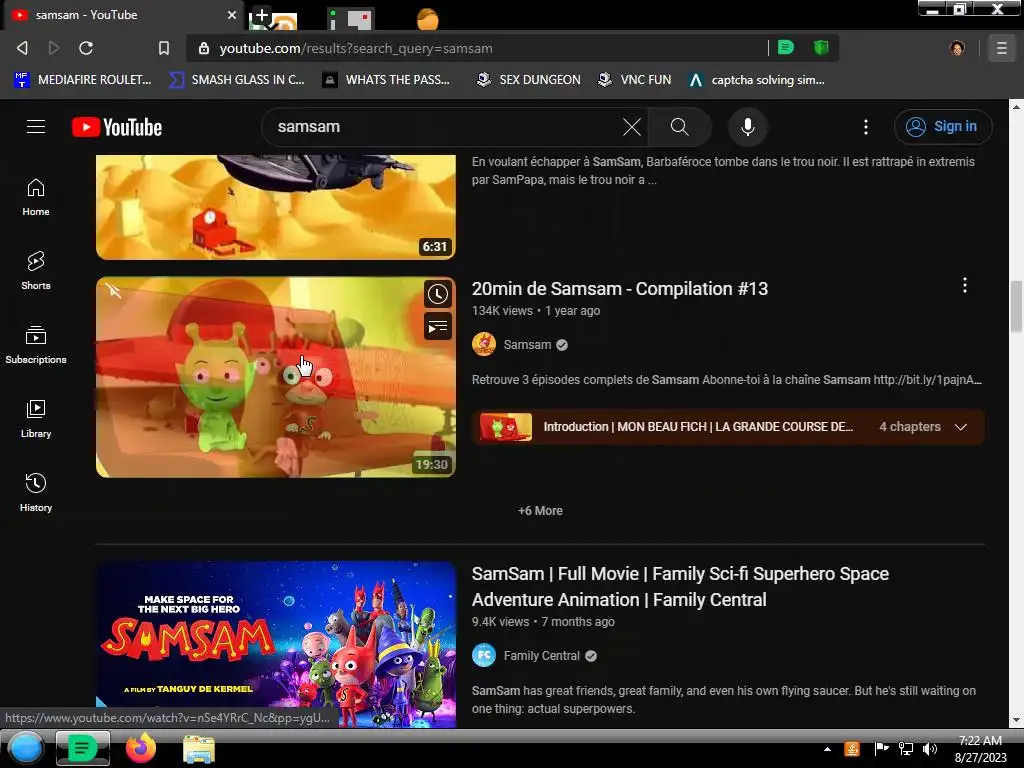The image size is (1024, 768).
Task: Open the browser main menu
Action: pyautogui.click(x=1001, y=48)
